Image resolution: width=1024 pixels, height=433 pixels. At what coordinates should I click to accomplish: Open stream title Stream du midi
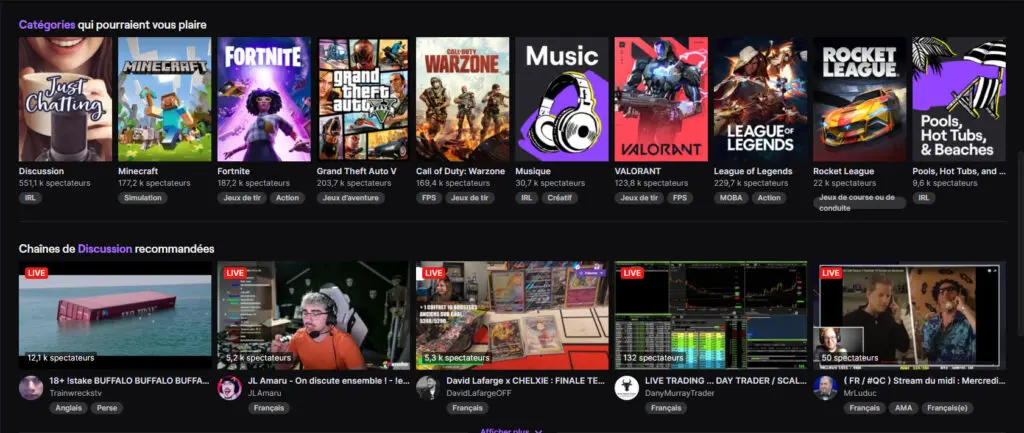coord(924,380)
